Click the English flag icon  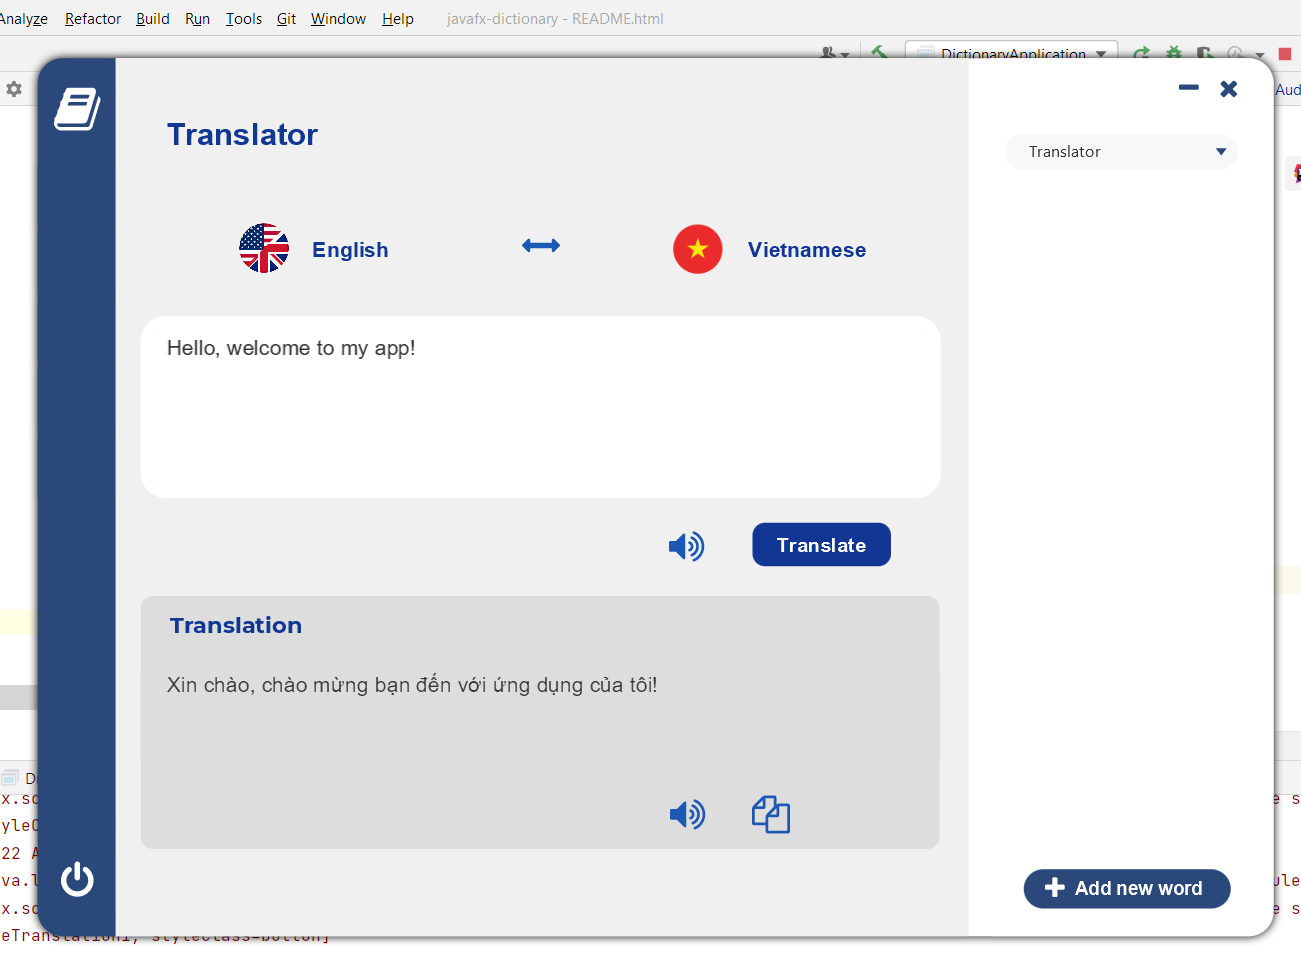[x=264, y=248]
